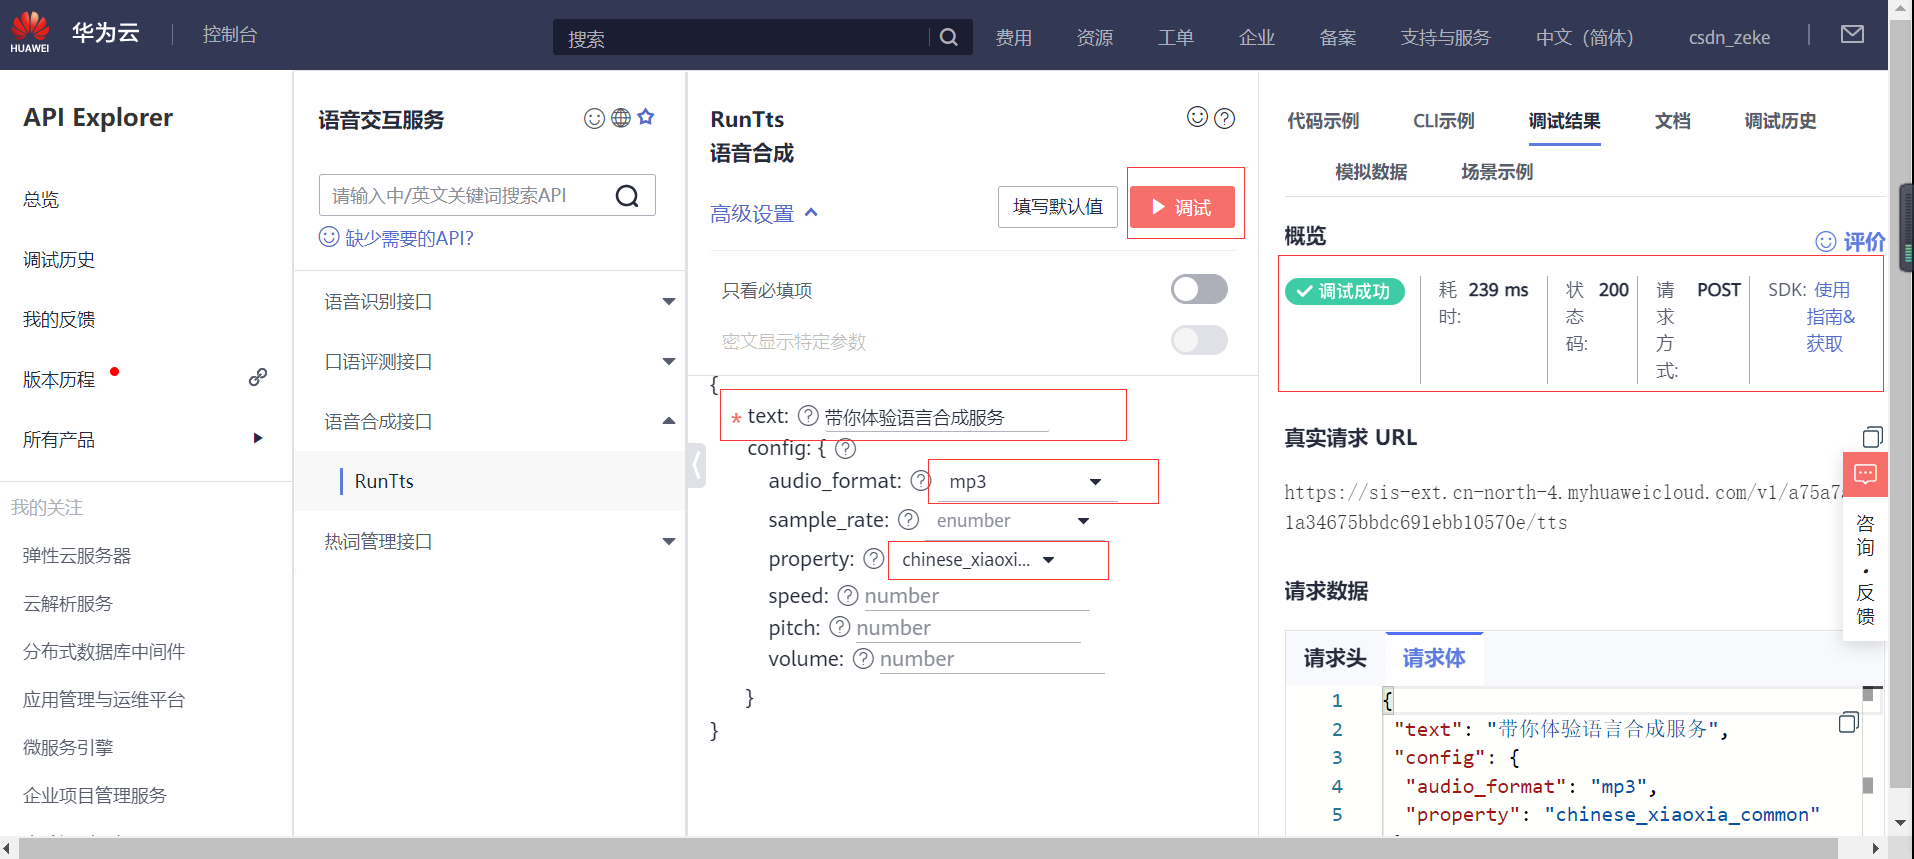This screenshot has height=859, width=1914.
Task: Click the red 调试 debug button
Action: (x=1182, y=207)
